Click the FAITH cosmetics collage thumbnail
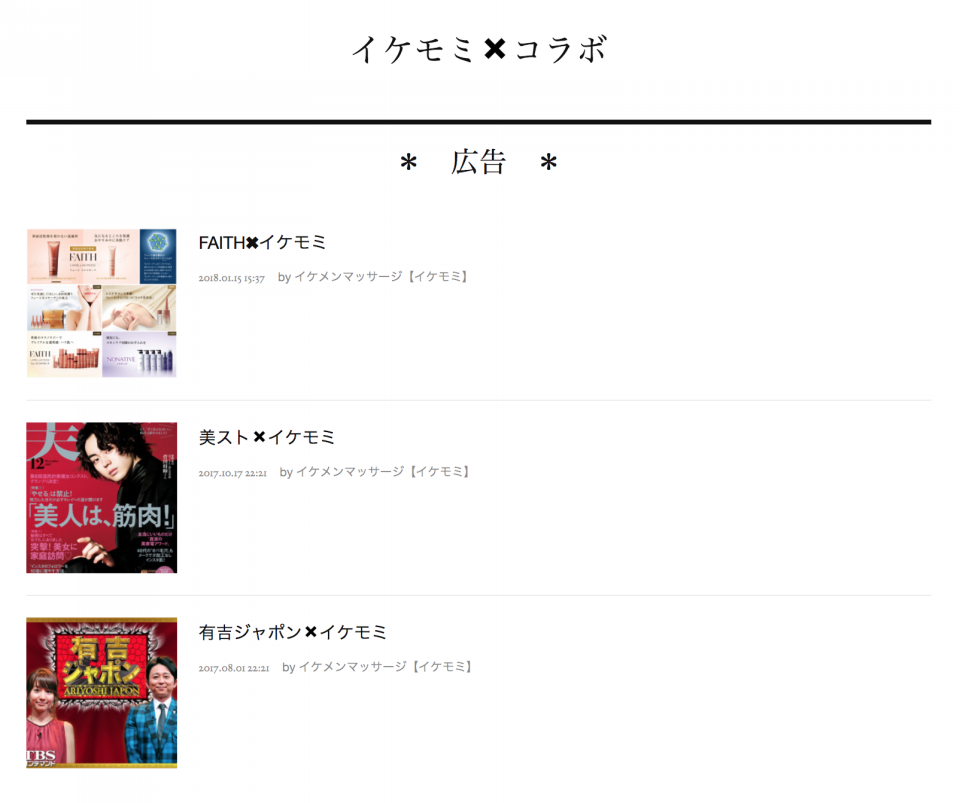This screenshot has height=803, width=960. (101, 303)
